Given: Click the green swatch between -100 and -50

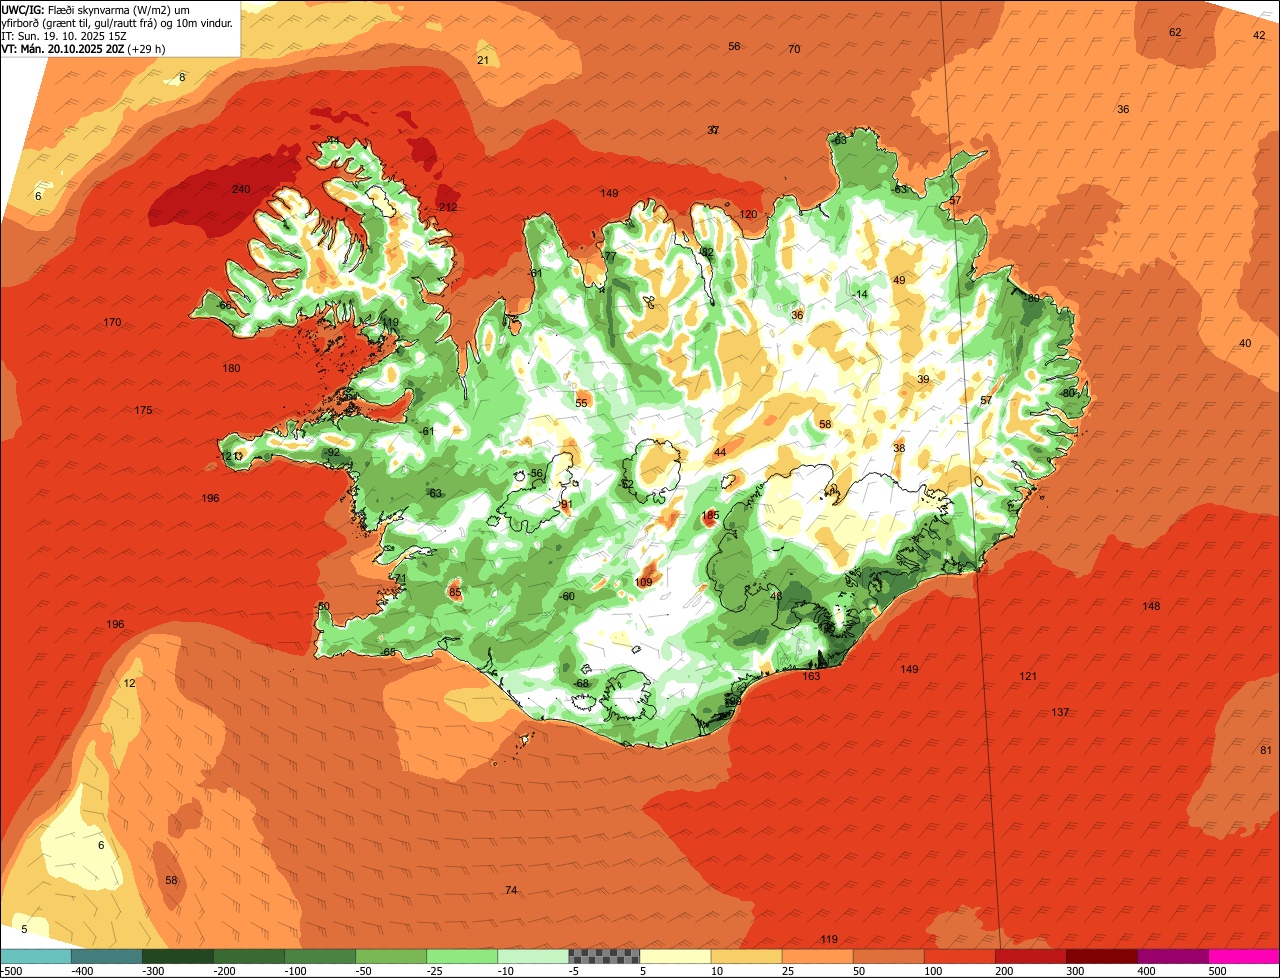Looking at the screenshot, I should pos(319,956).
